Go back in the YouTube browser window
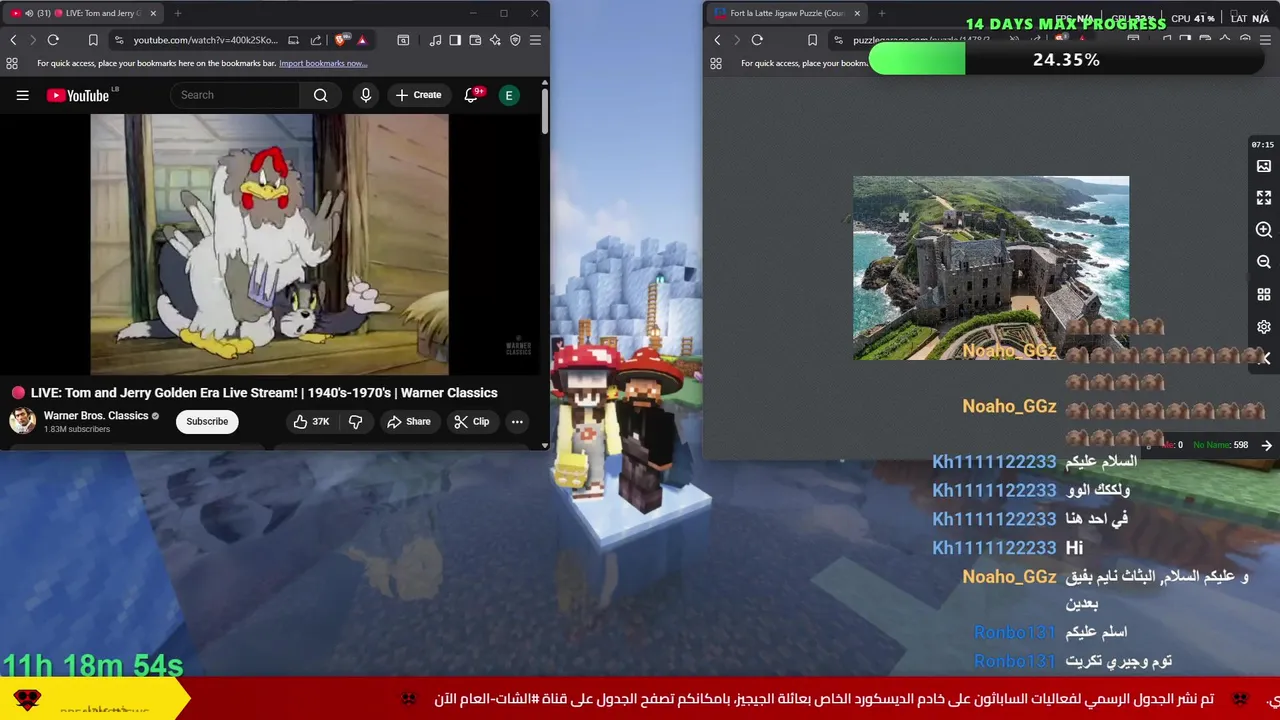The width and height of the screenshot is (1280, 720). point(13,40)
